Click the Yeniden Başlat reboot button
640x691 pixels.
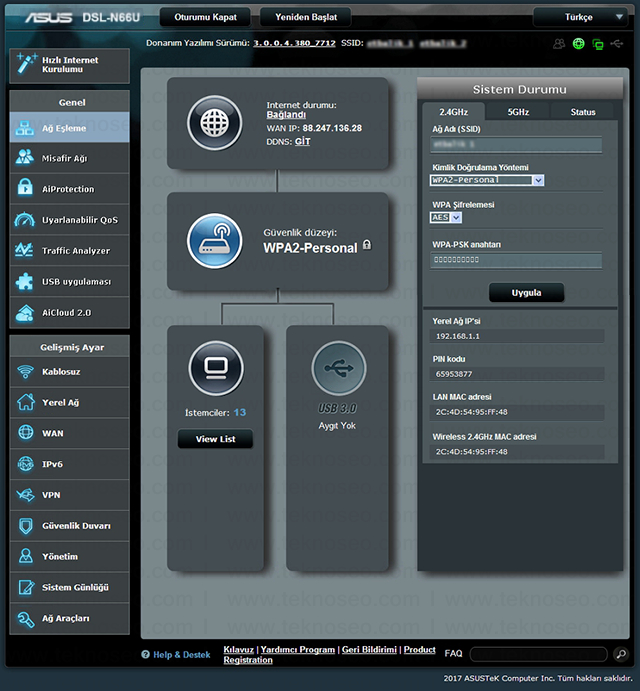306,17
